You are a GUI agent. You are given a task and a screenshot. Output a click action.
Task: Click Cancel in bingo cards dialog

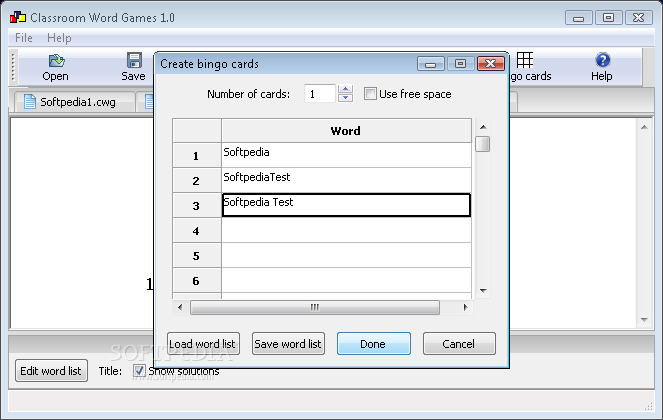tap(459, 343)
